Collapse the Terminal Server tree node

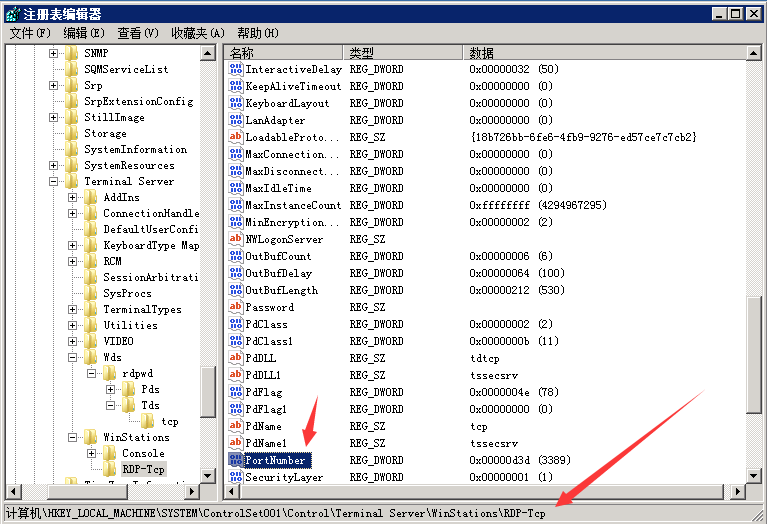(53, 182)
